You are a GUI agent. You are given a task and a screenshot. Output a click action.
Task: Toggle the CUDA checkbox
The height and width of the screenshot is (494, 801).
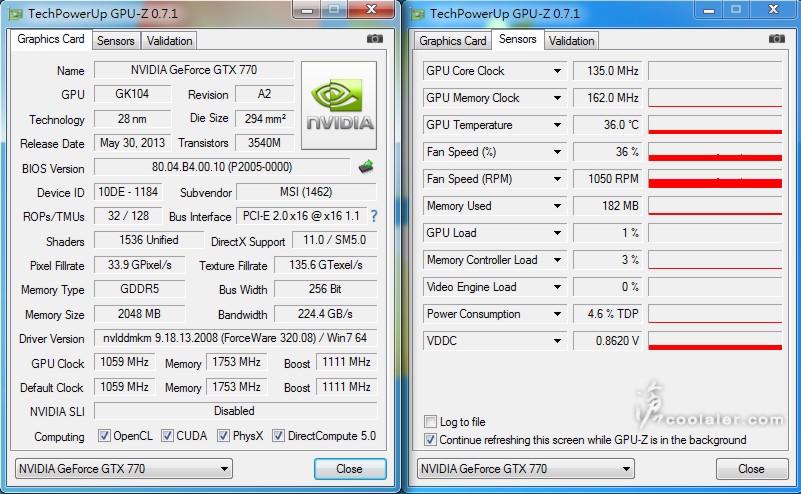click(167, 436)
